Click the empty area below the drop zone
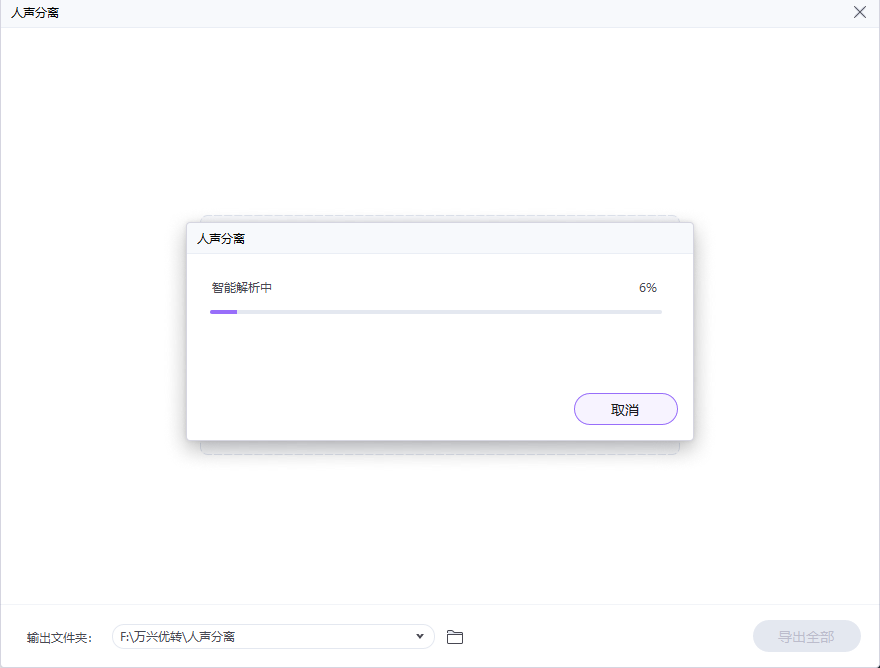880x668 pixels. [440, 530]
